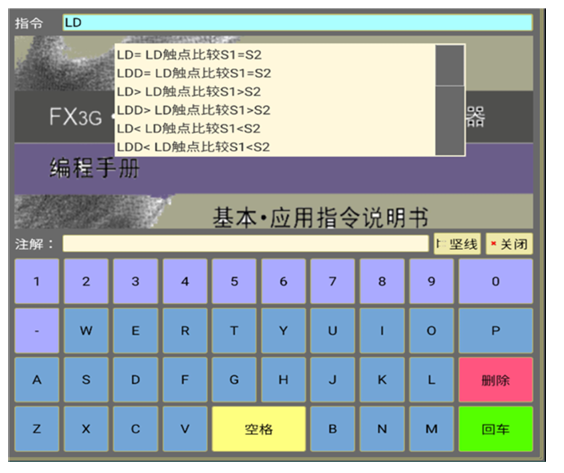Click the 关闭 close button
564x473 pixels.
[x=509, y=244]
